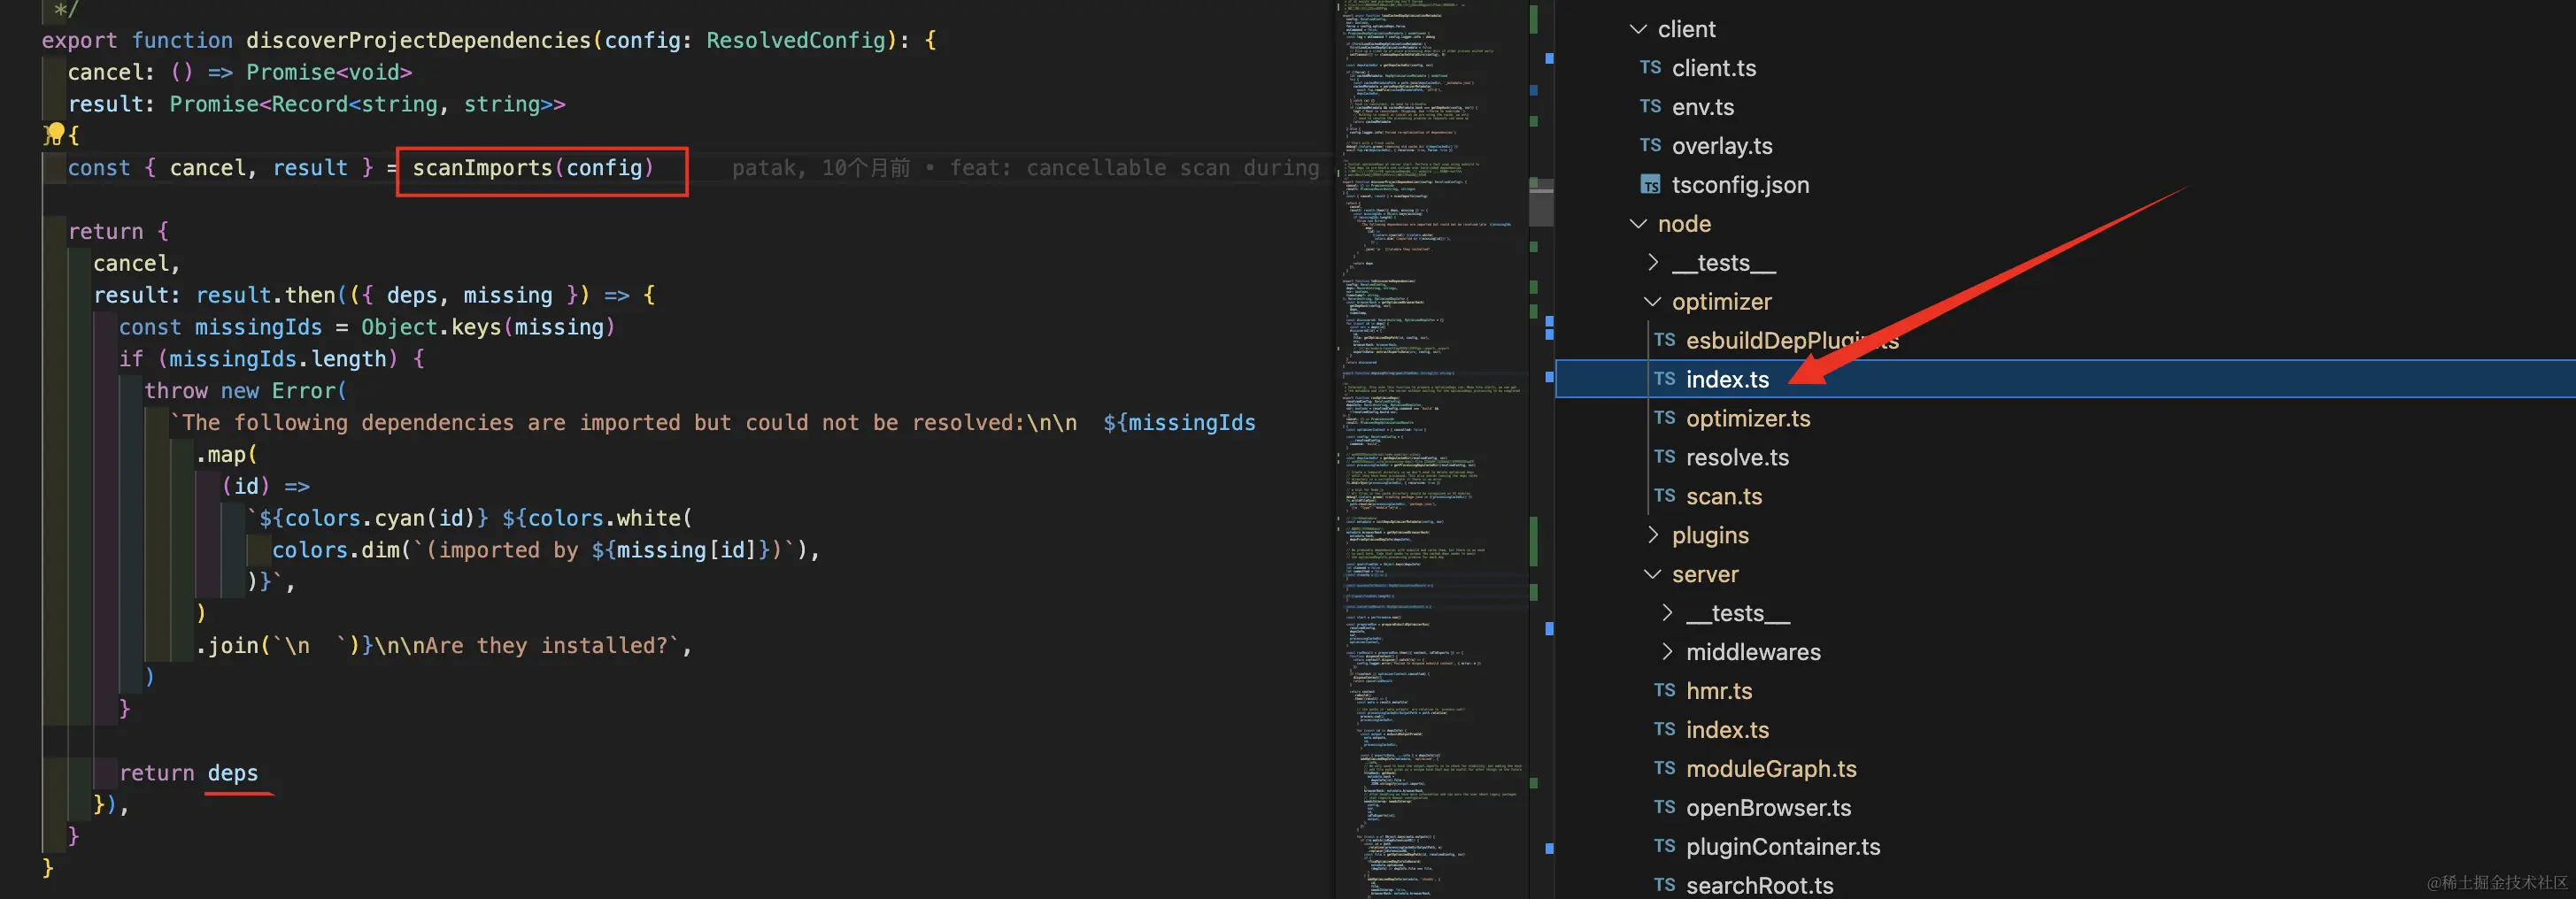Image resolution: width=2576 pixels, height=899 pixels.
Task: Collapse the optimizer folder chevron
Action: 1653,302
